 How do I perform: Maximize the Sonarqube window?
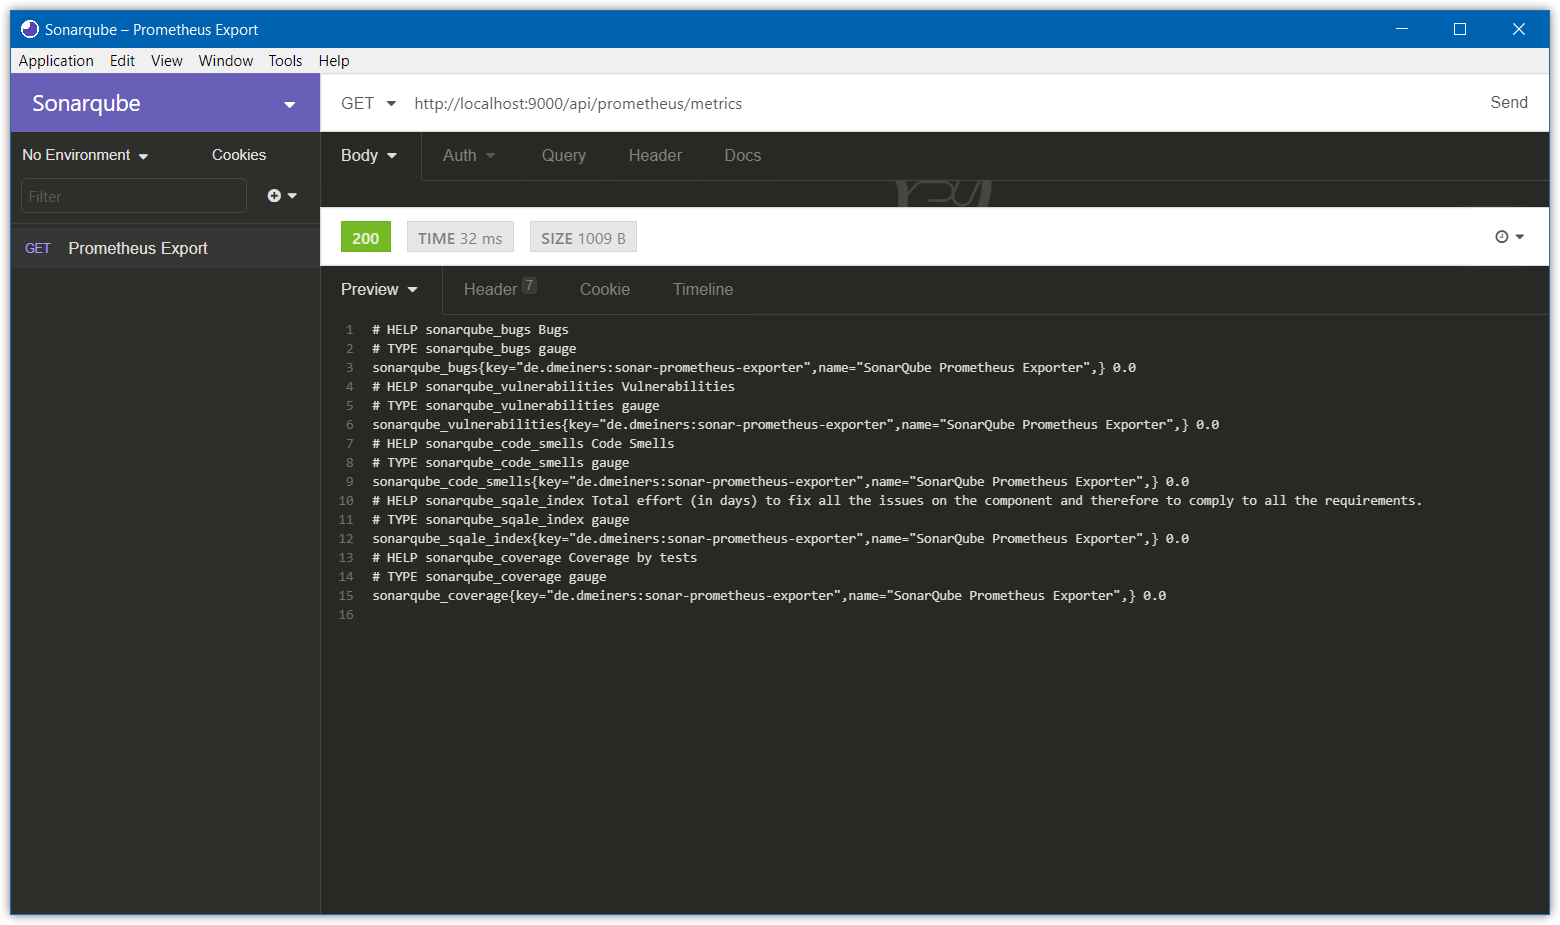(x=1460, y=29)
